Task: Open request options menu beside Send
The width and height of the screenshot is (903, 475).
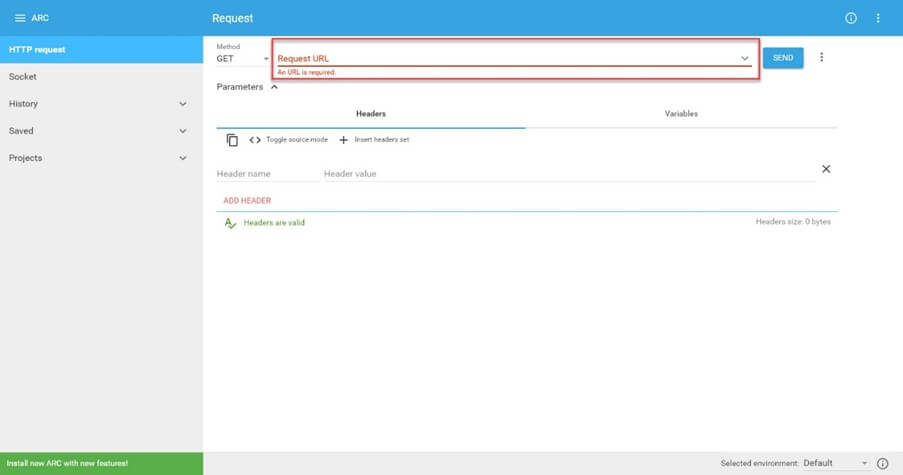Action: [x=821, y=58]
